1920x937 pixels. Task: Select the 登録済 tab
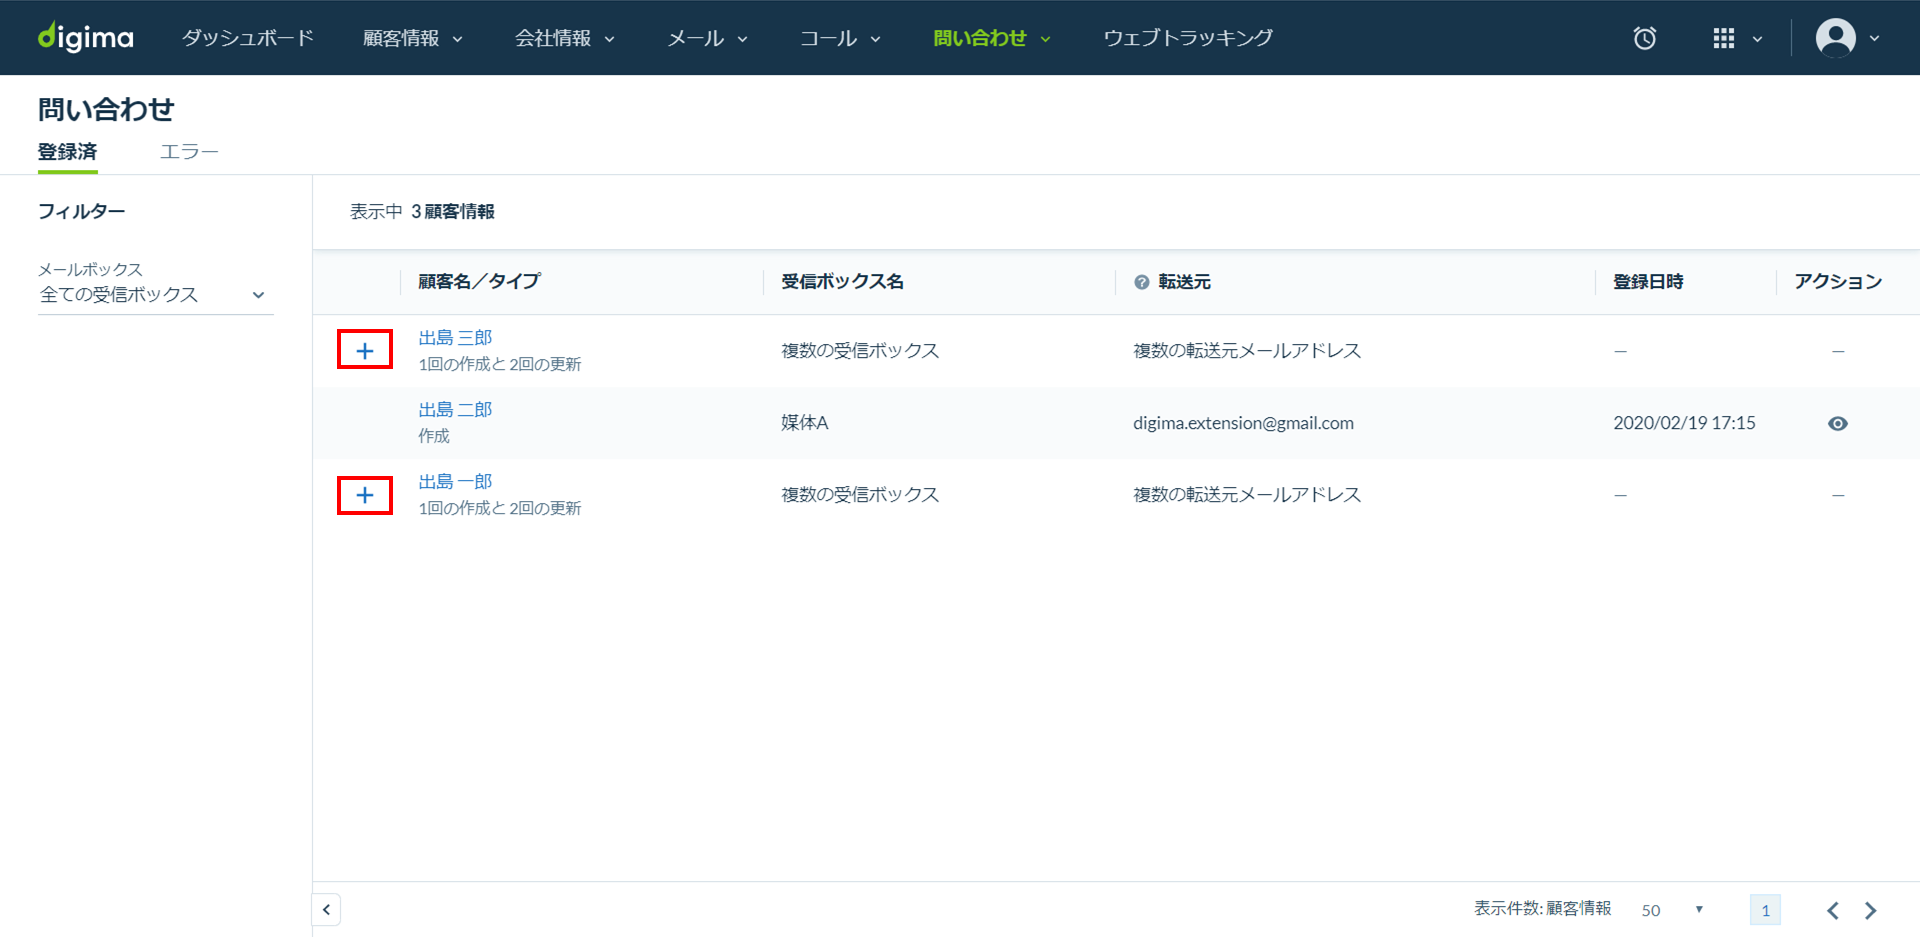[68, 152]
